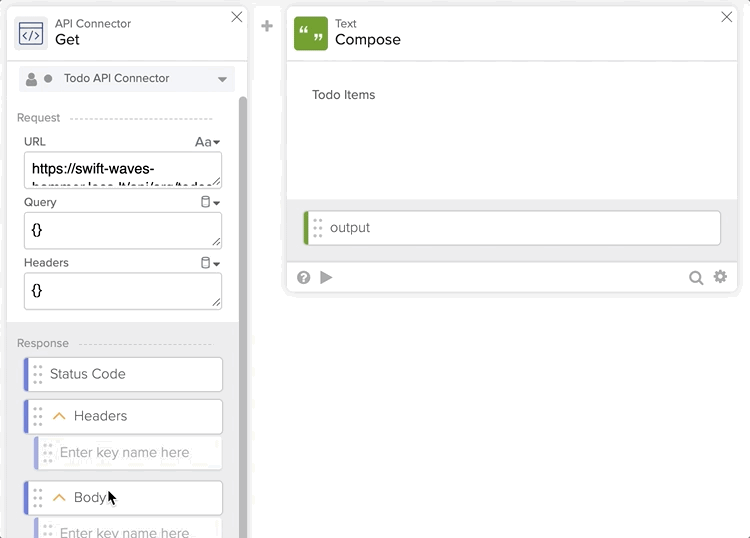This screenshot has width=750, height=538.
Task: Click the search magnifier icon
Action: tap(696, 277)
